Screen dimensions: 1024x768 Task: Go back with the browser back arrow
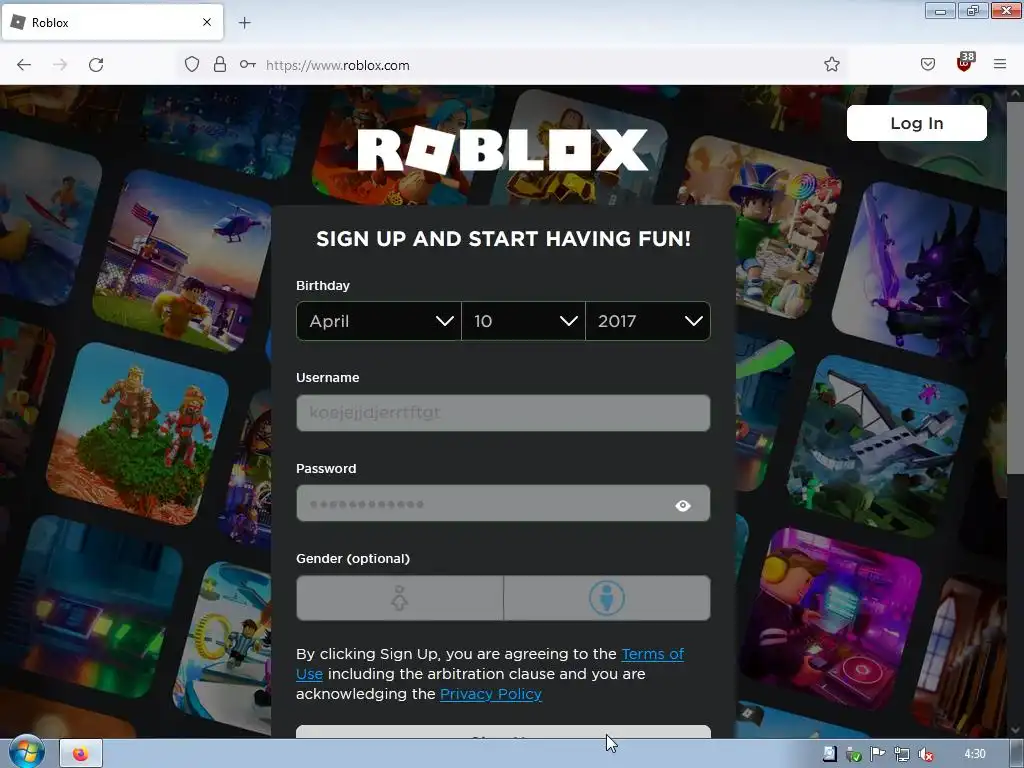24,65
